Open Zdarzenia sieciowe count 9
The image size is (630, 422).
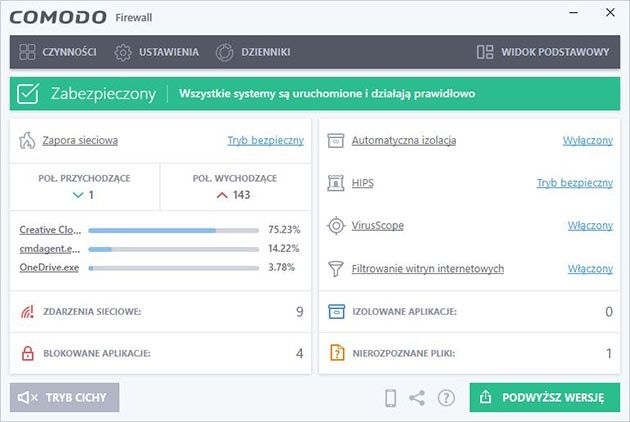pos(300,311)
